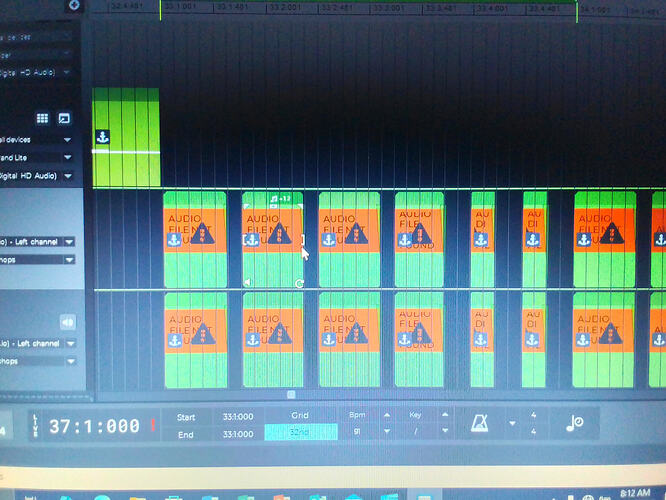Click the anchor icon on the fifth narrow lower-track clip

pyautogui.click(x=480, y=339)
